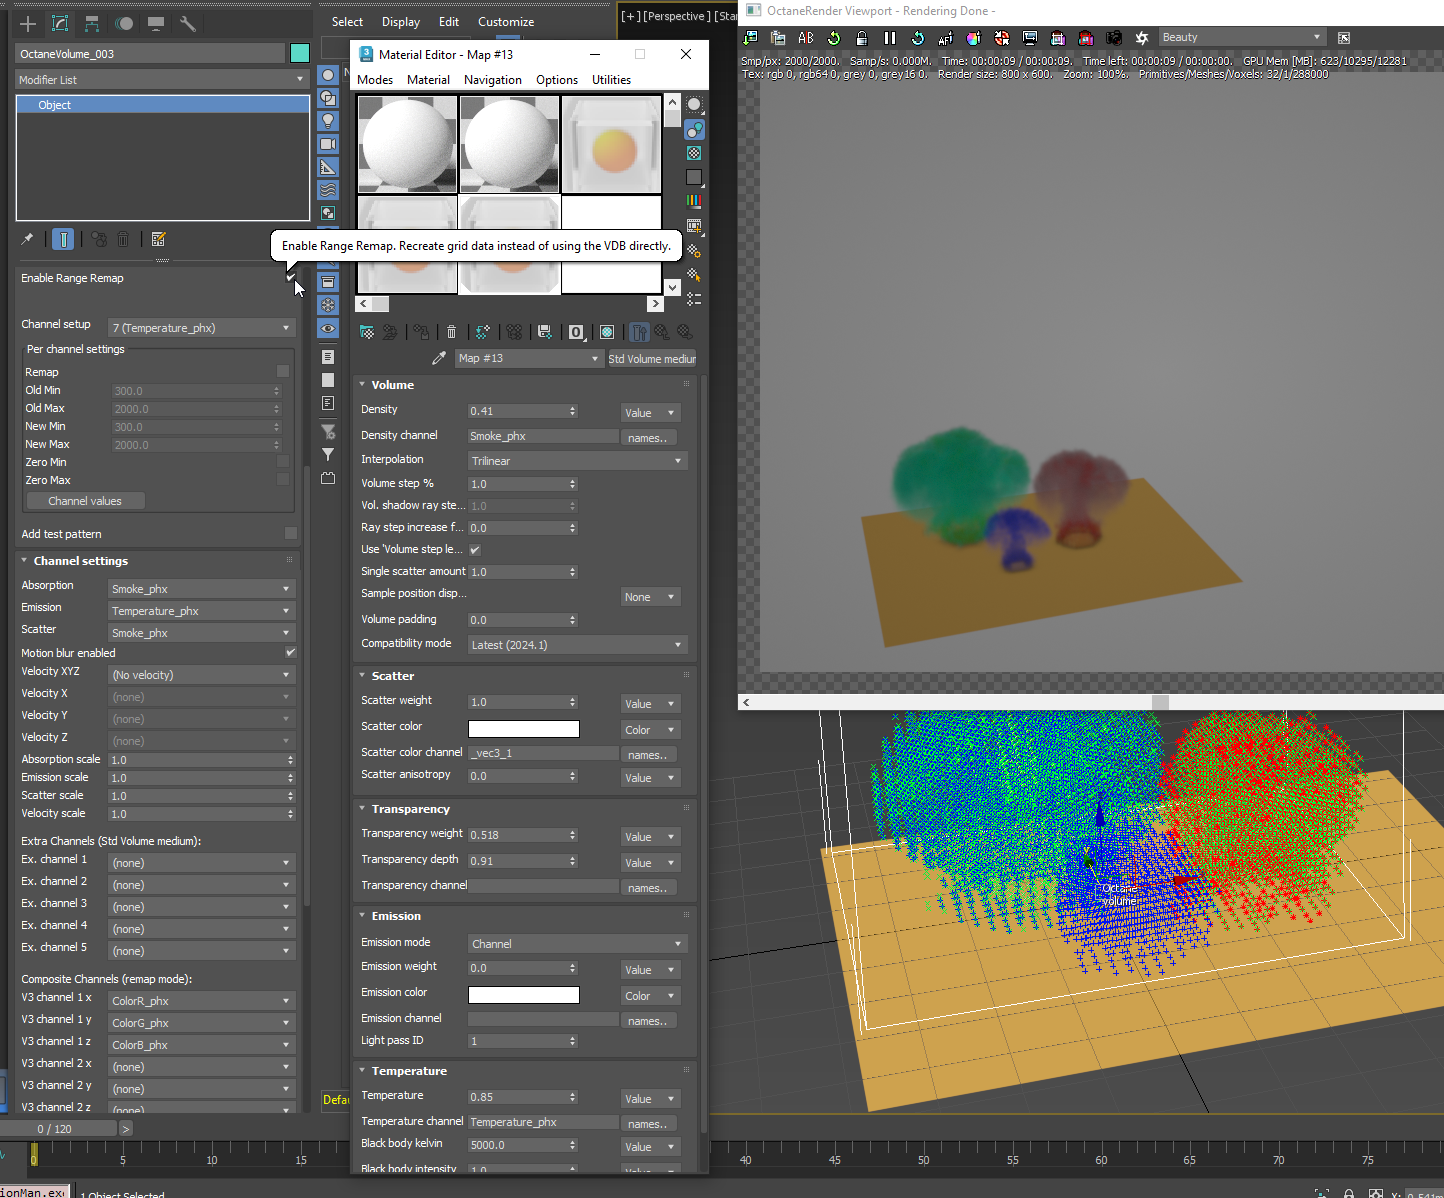
Task: Disable the Motion blur enabled checkbox
Action: click(290, 652)
